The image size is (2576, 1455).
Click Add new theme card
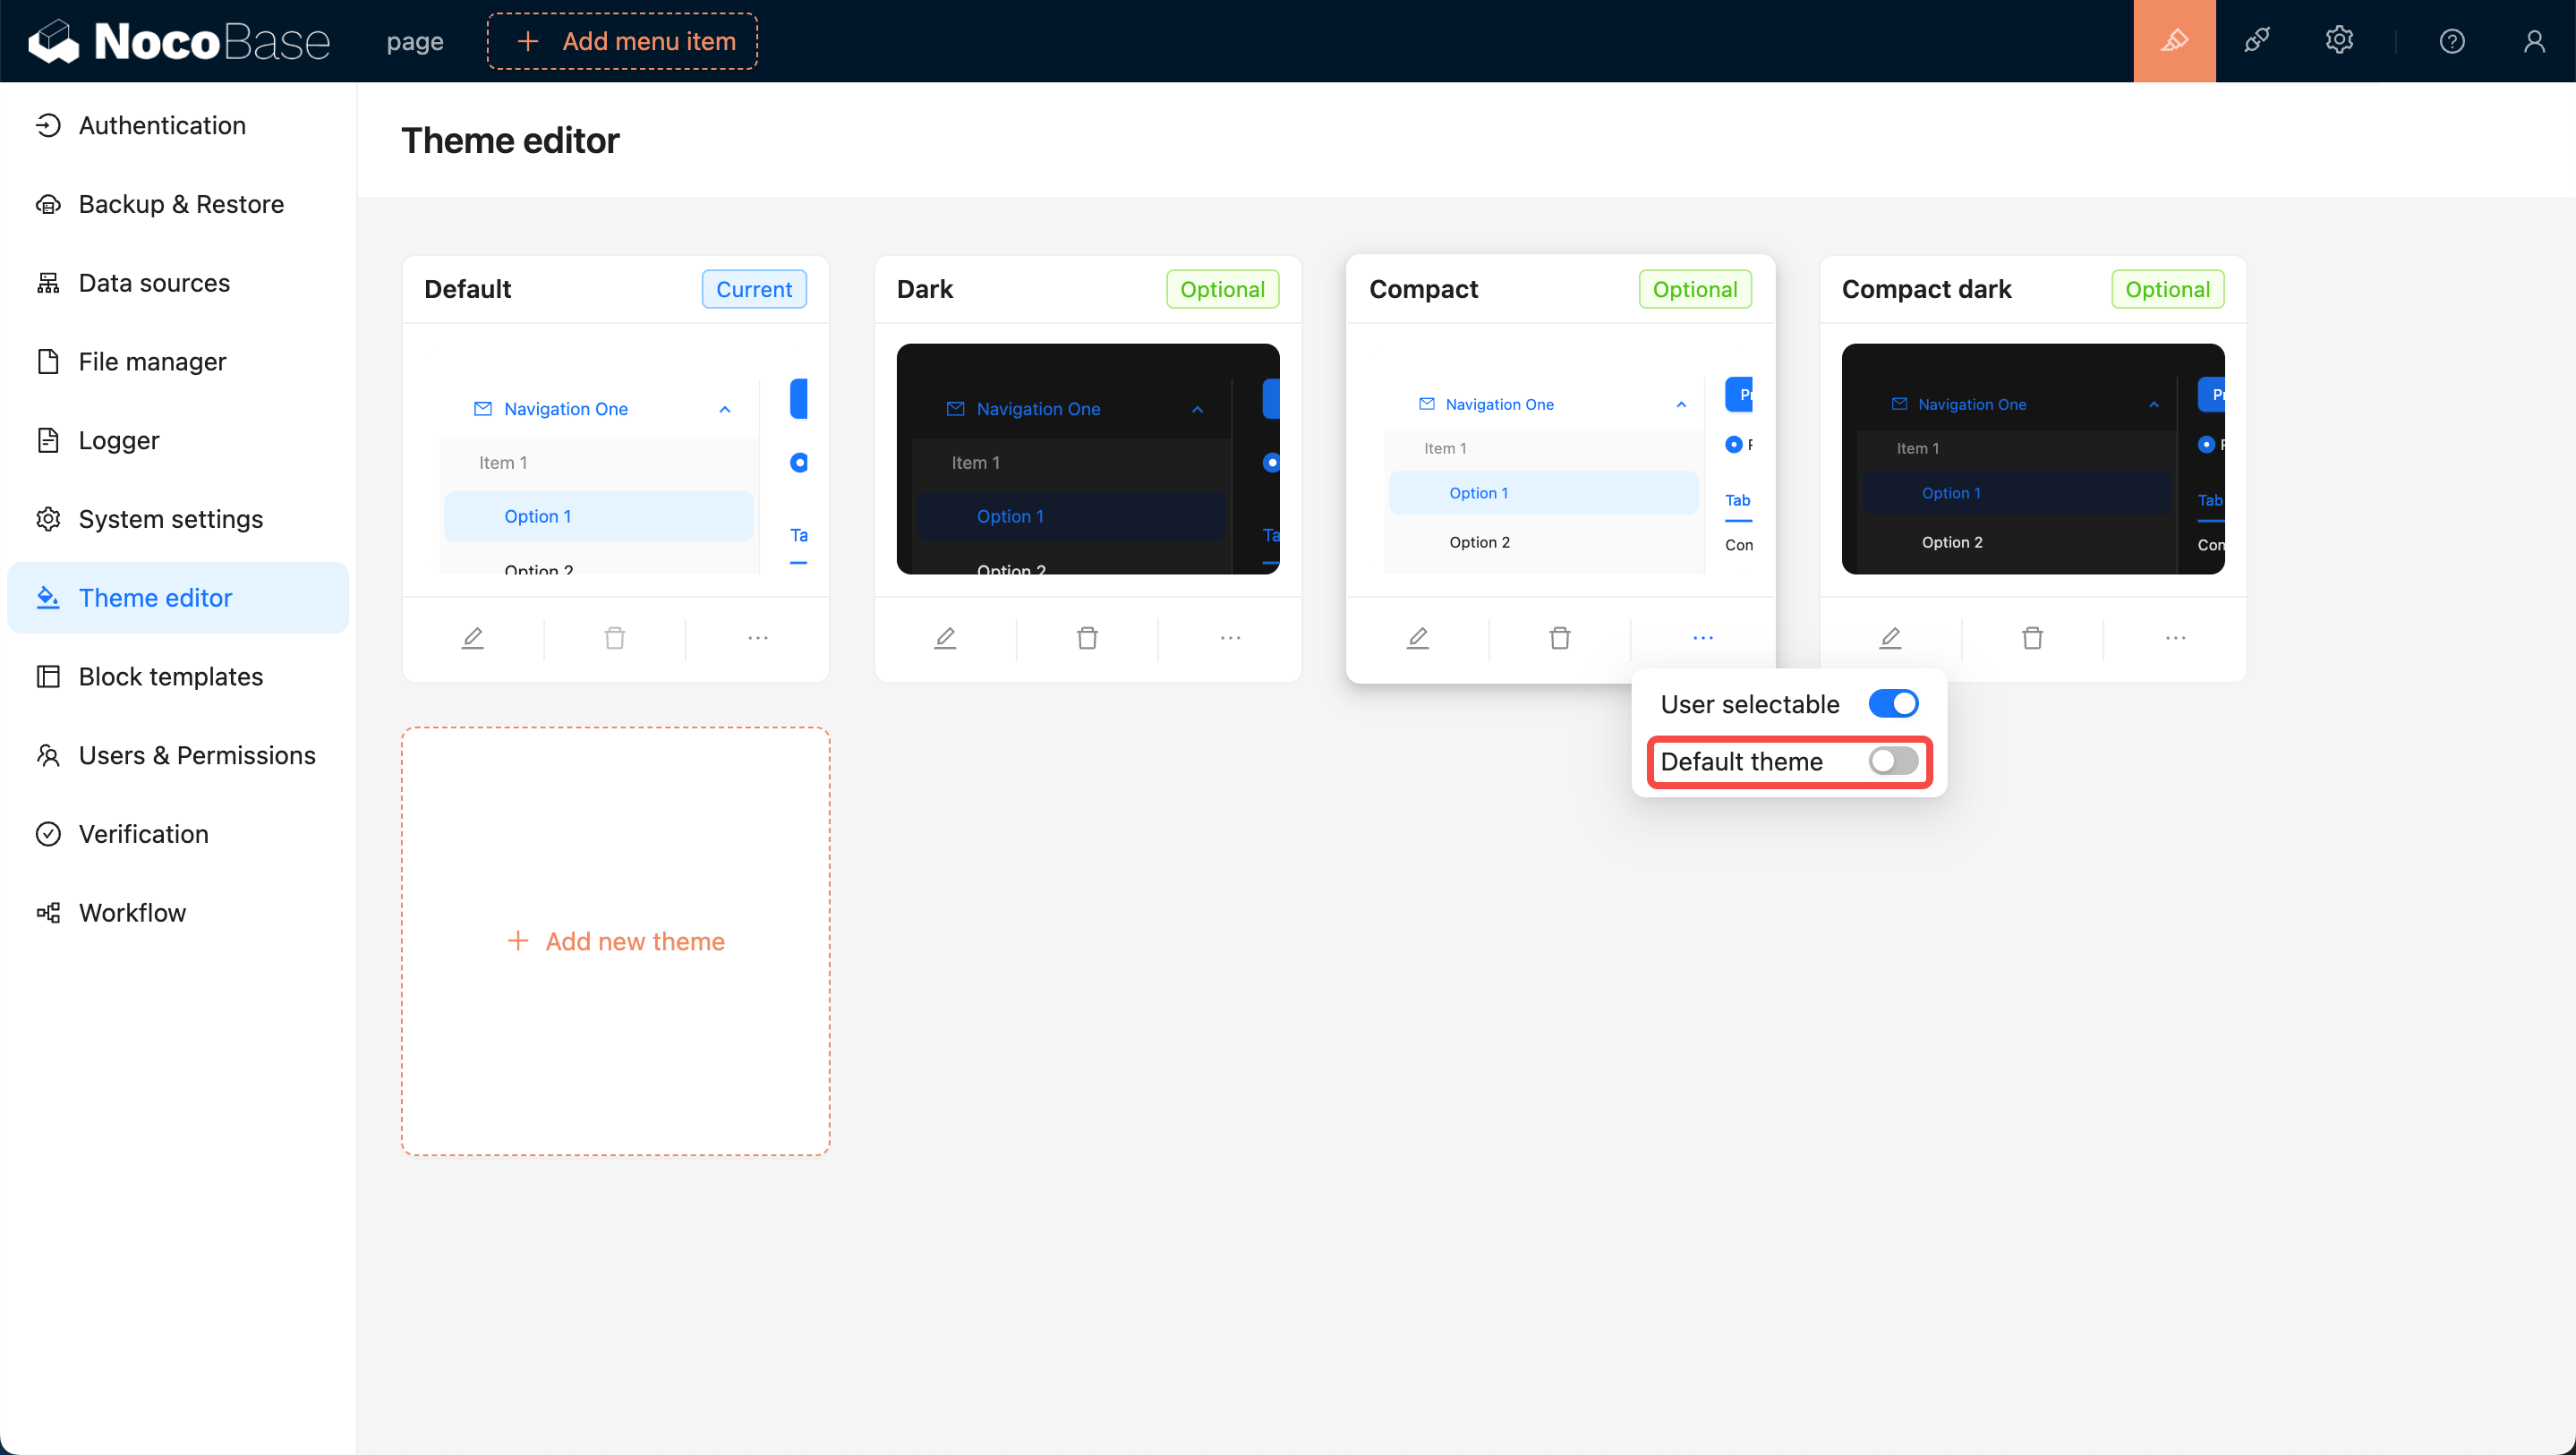tap(616, 941)
